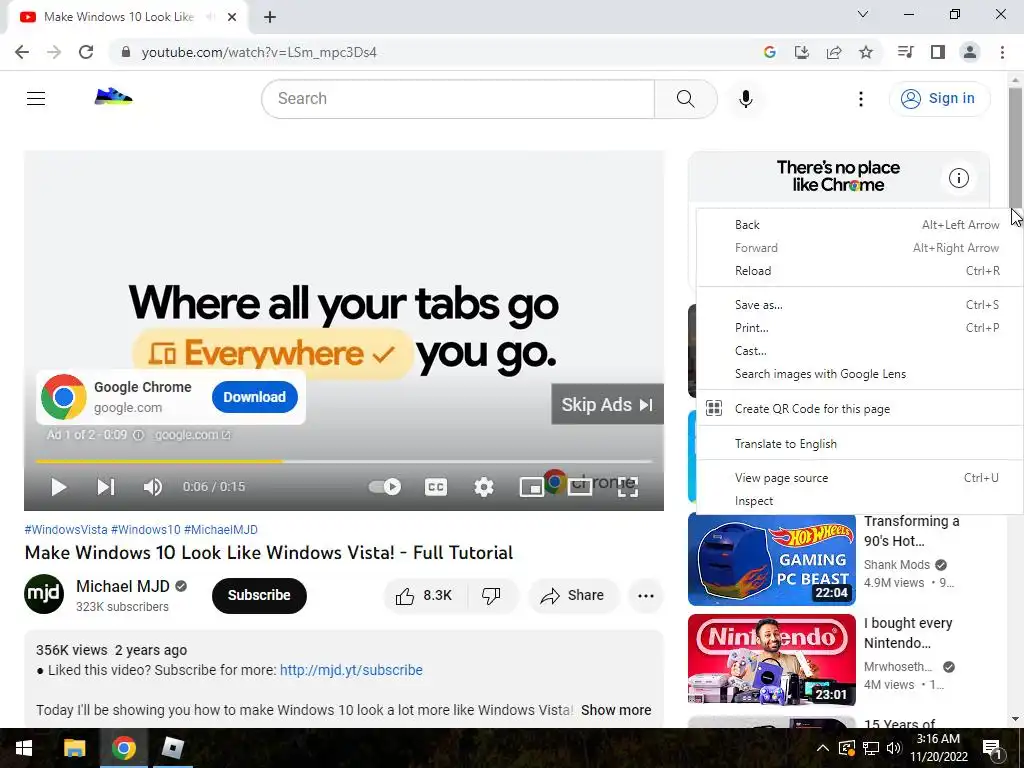
Task: Click the Sign in button
Action: click(x=939, y=99)
